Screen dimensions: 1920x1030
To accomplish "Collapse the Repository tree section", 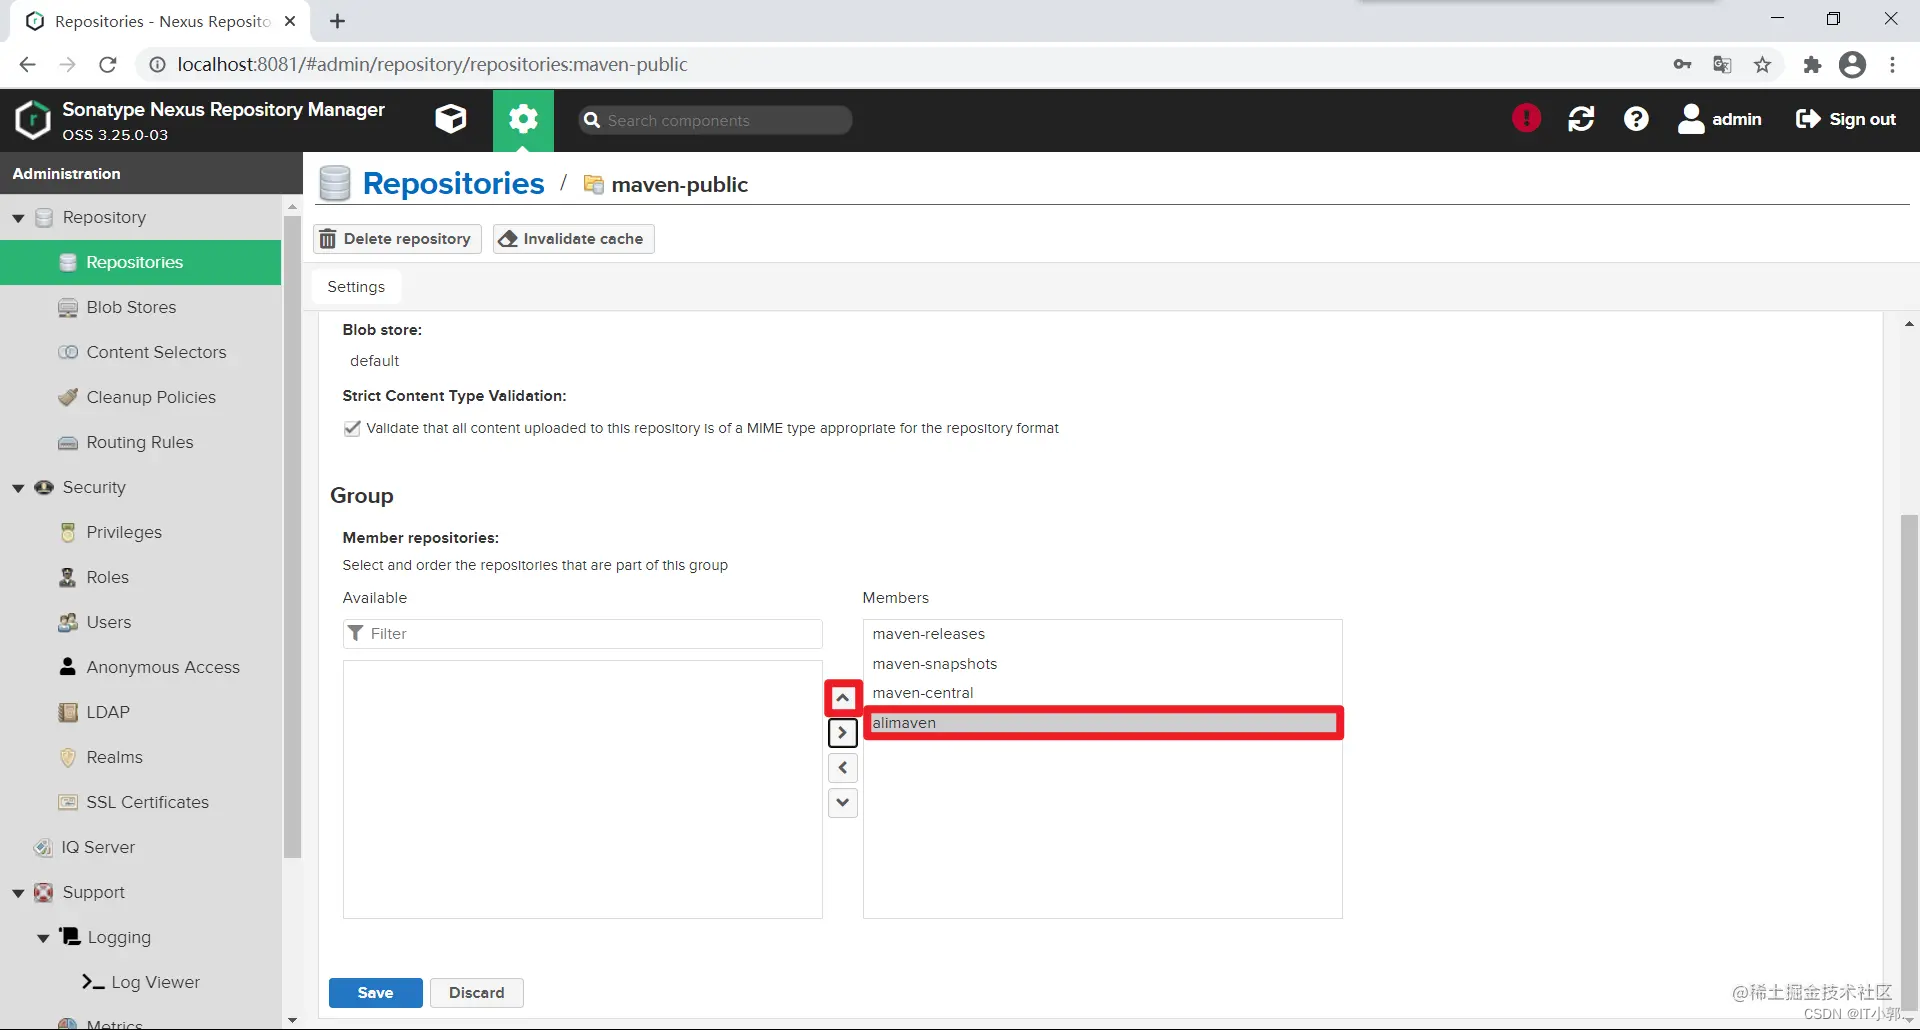I will (18, 218).
